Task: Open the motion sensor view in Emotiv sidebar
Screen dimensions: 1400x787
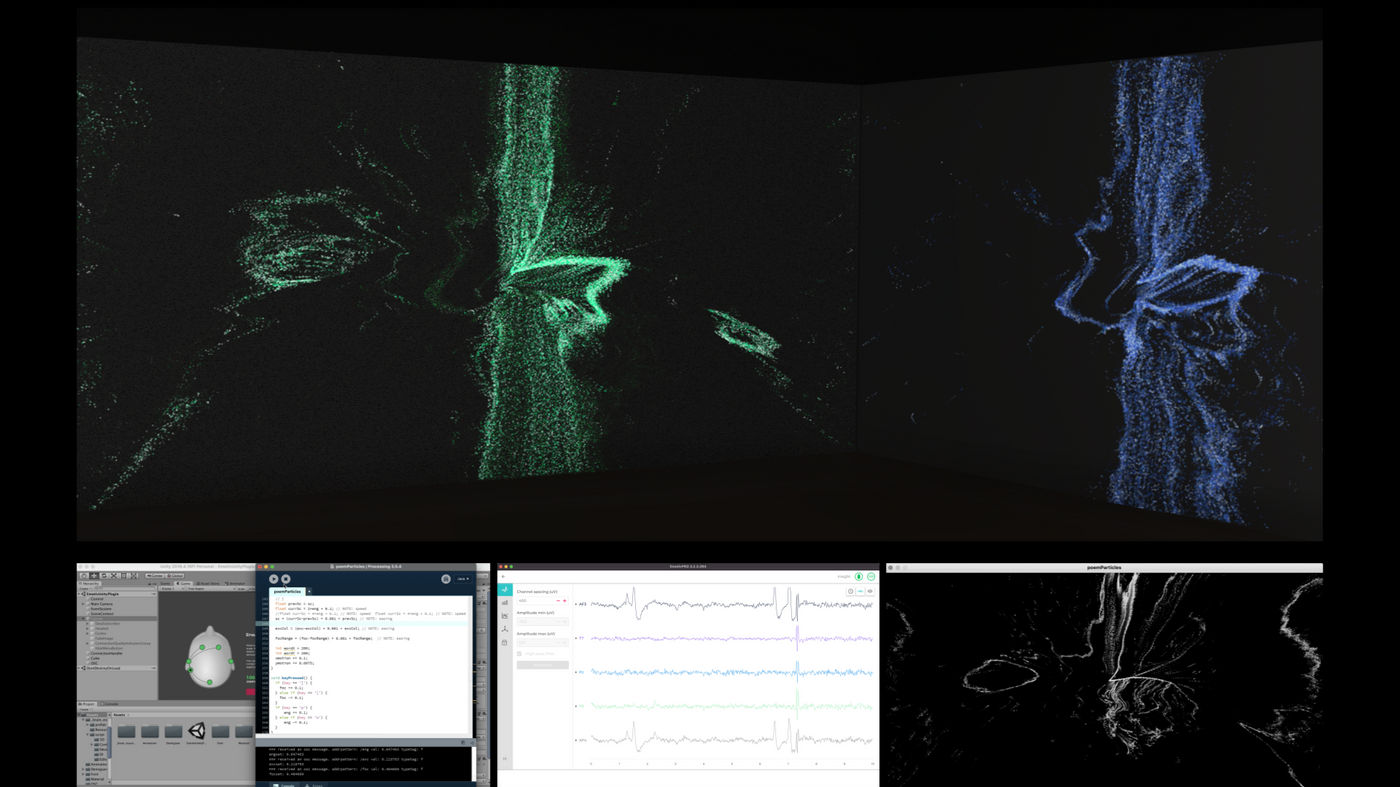Action: pyautogui.click(x=505, y=629)
